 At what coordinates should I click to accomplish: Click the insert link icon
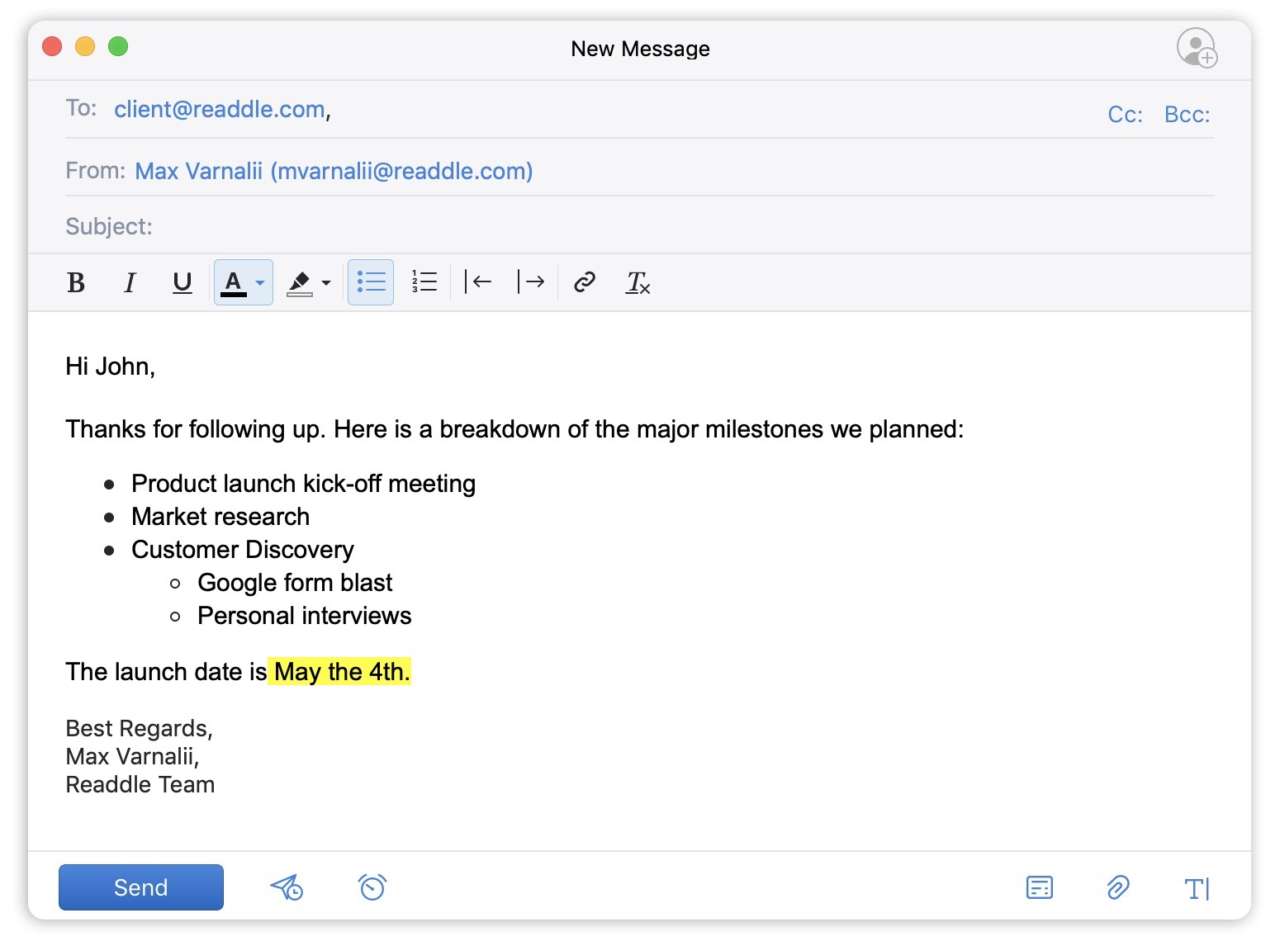pos(584,283)
